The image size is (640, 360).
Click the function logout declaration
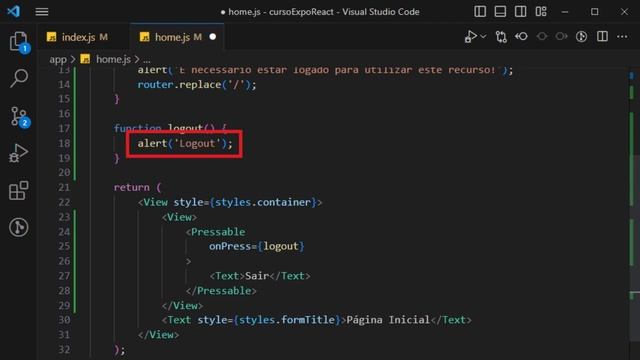[170, 128]
